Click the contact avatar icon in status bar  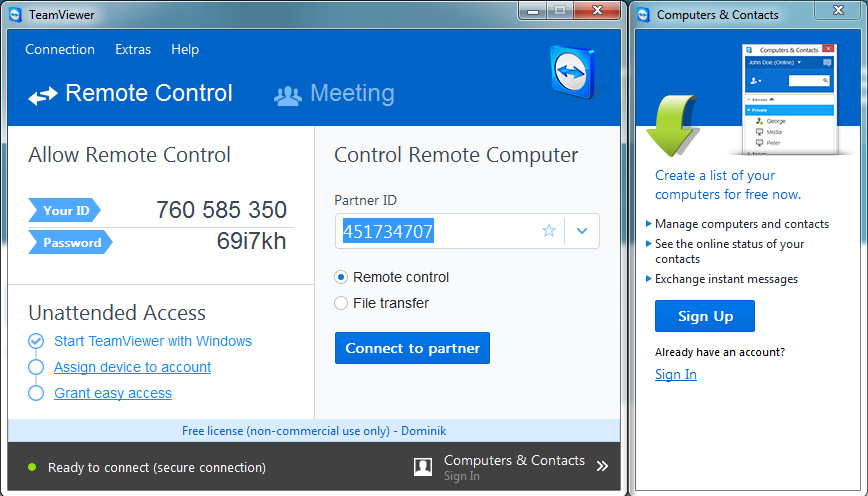423,467
